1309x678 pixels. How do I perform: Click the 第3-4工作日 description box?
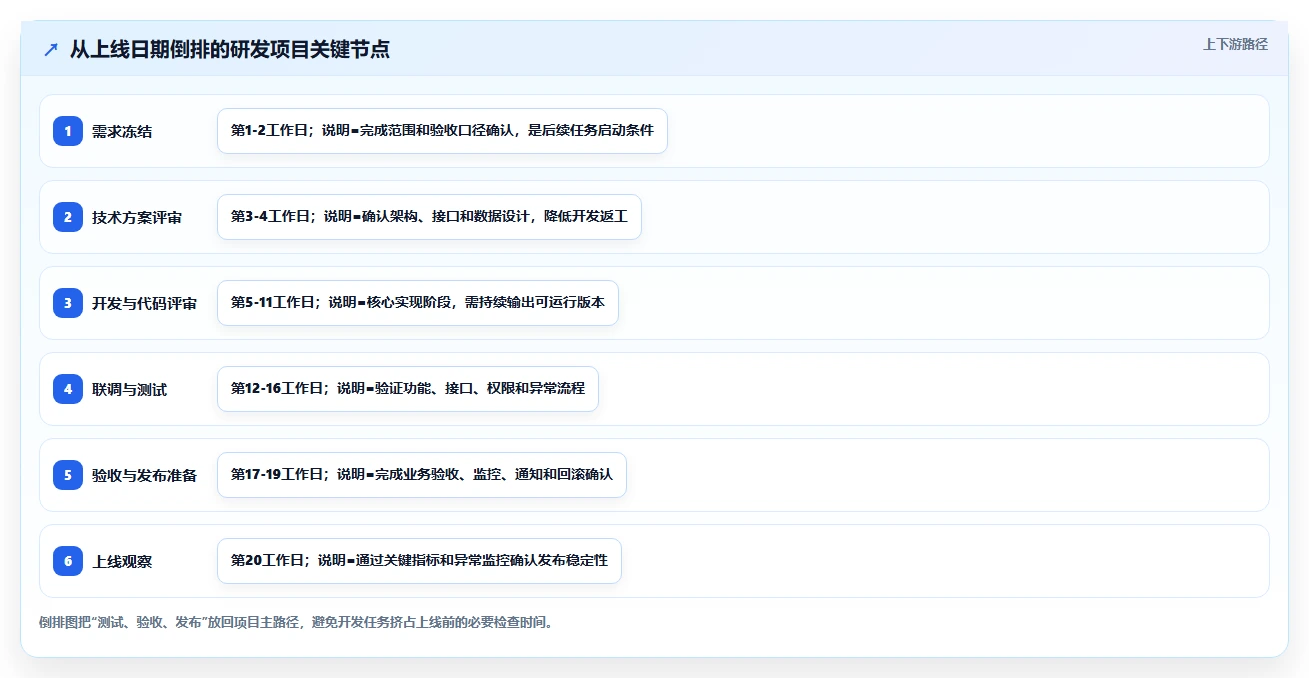coord(429,217)
